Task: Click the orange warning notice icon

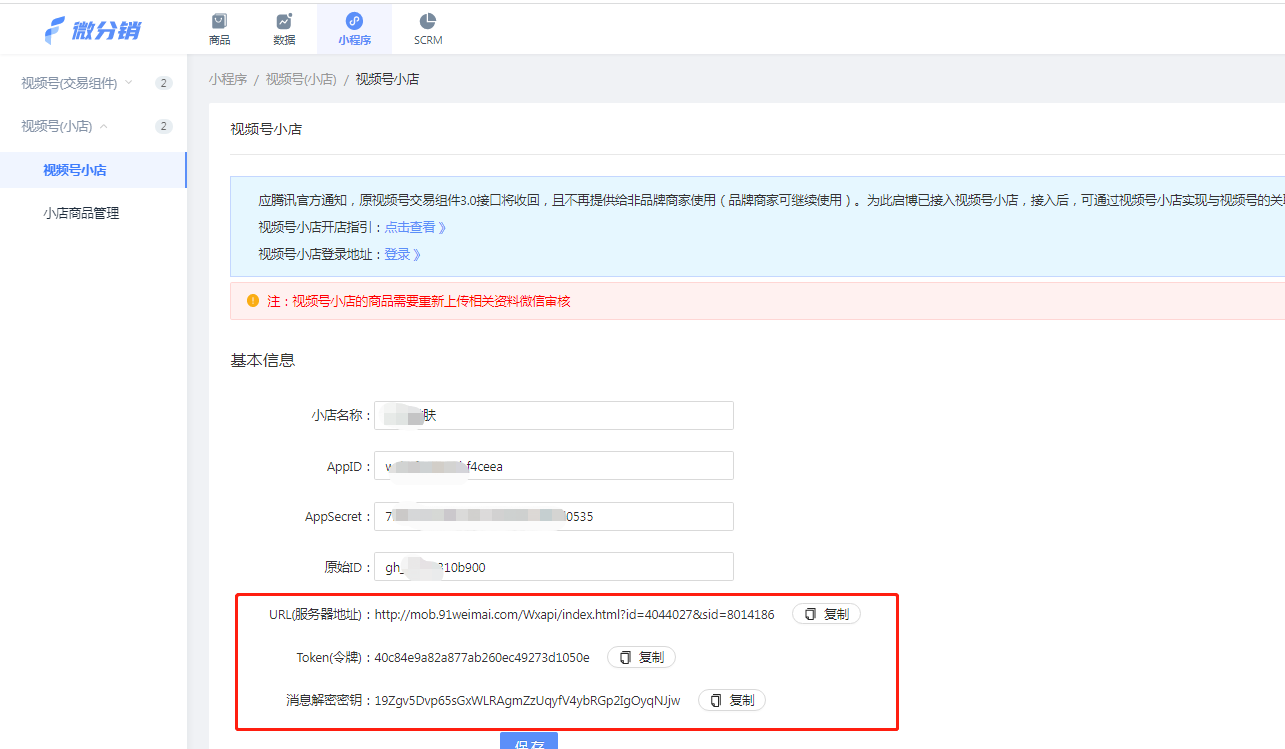Action: pos(252,300)
